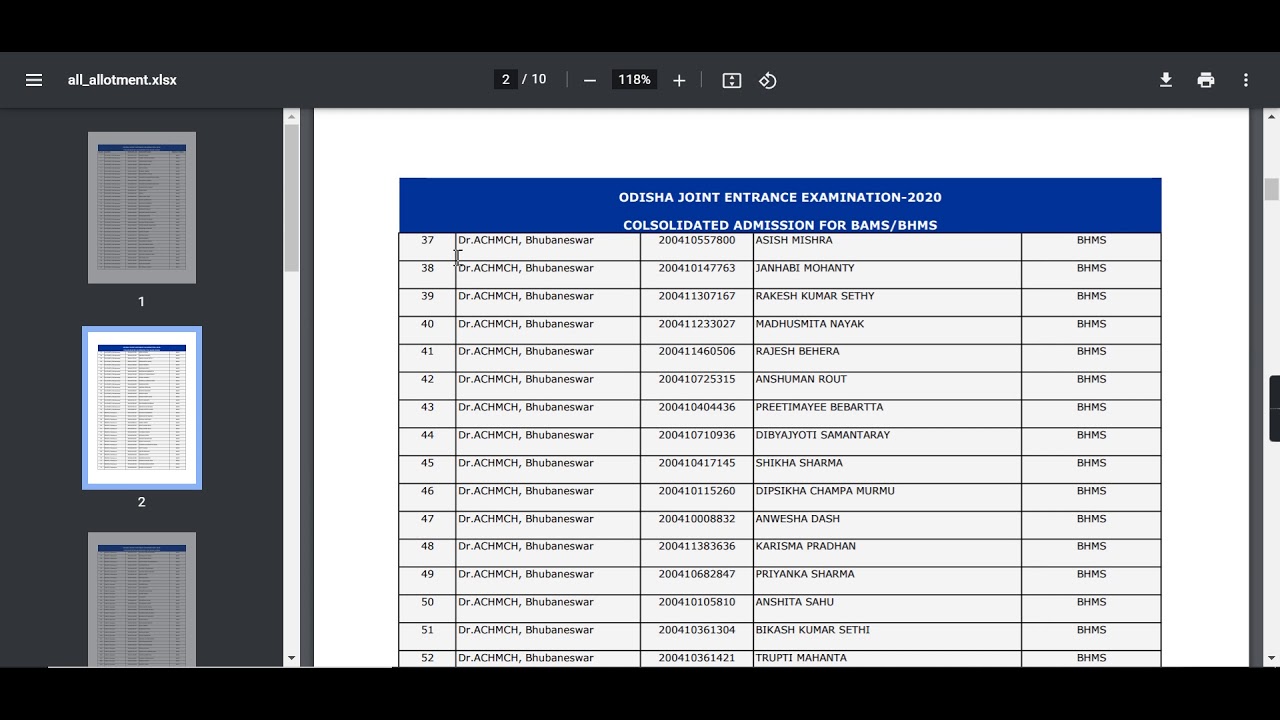Click serial number 37 cell
This screenshot has height=720, width=1280.
(x=428, y=246)
